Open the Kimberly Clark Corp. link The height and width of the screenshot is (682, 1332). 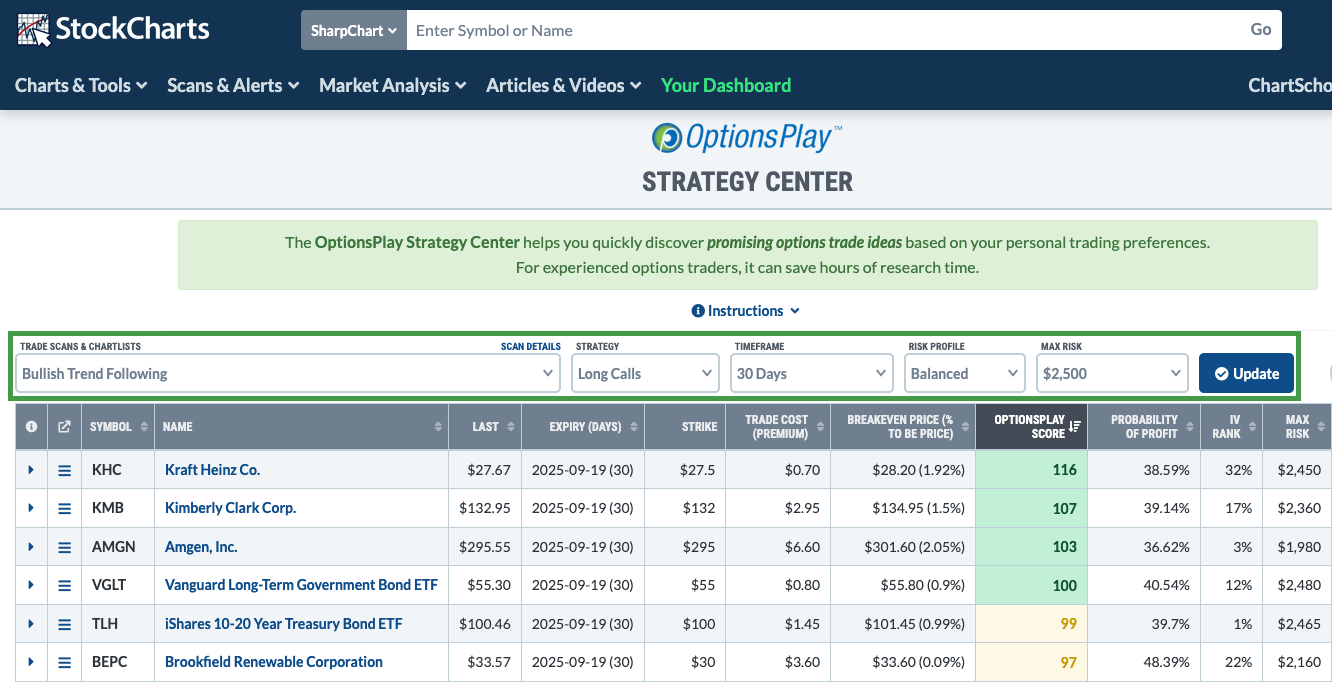[x=230, y=508]
